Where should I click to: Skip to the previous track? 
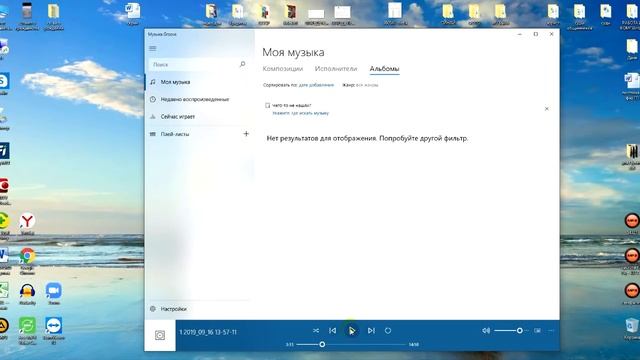[333, 331]
